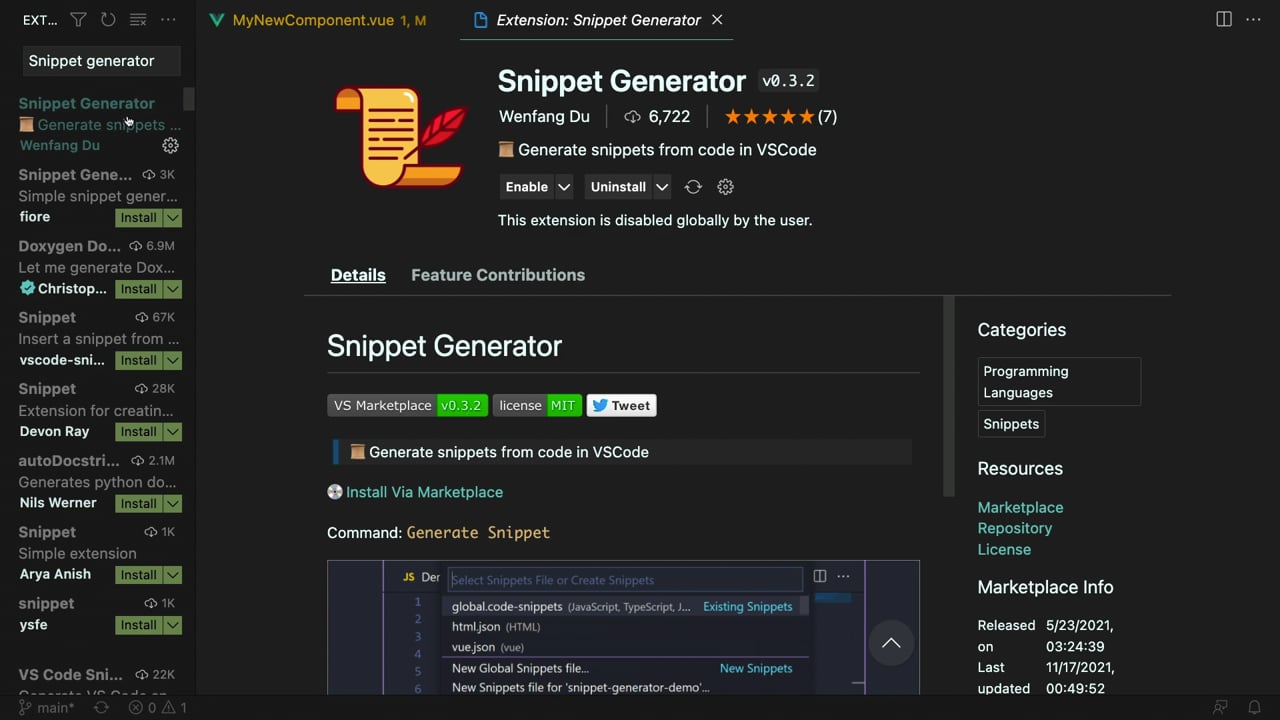The height and width of the screenshot is (720, 1280).
Task: Open Marketplace link under Resources
Action: [x=1020, y=507]
